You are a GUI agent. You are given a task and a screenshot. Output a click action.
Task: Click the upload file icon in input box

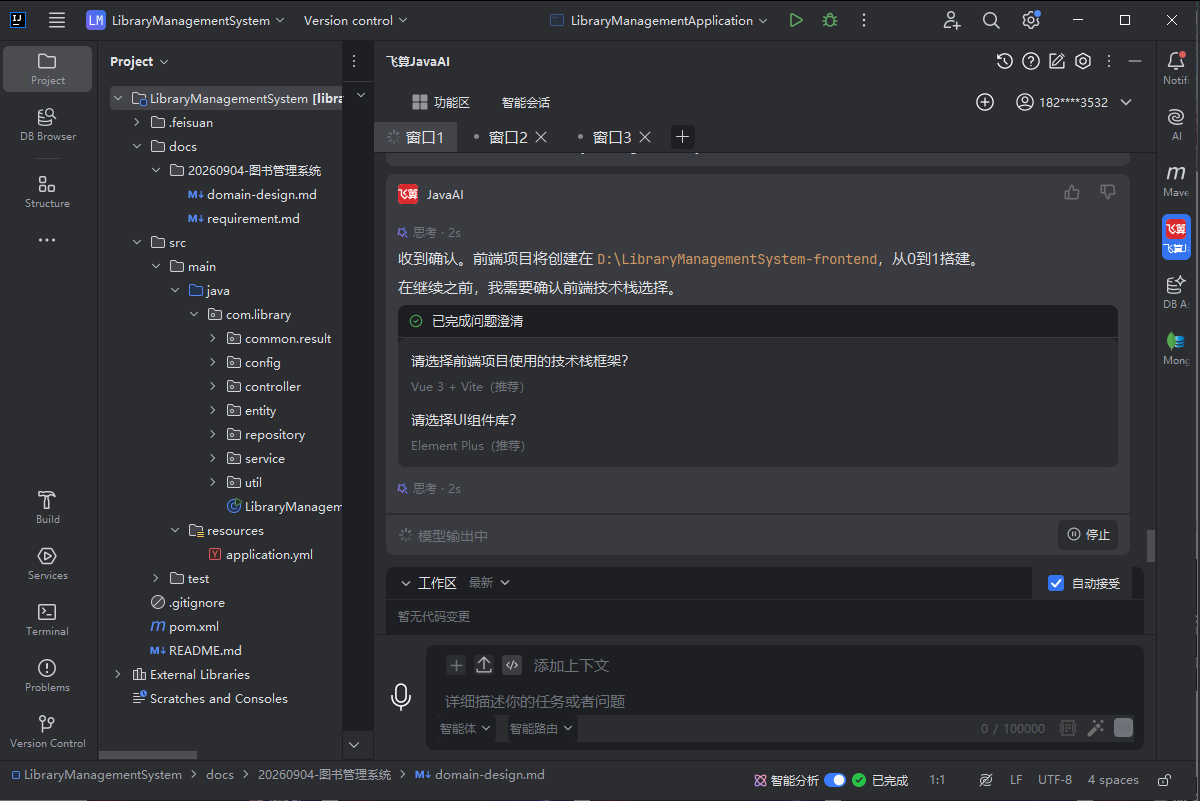[x=484, y=665]
